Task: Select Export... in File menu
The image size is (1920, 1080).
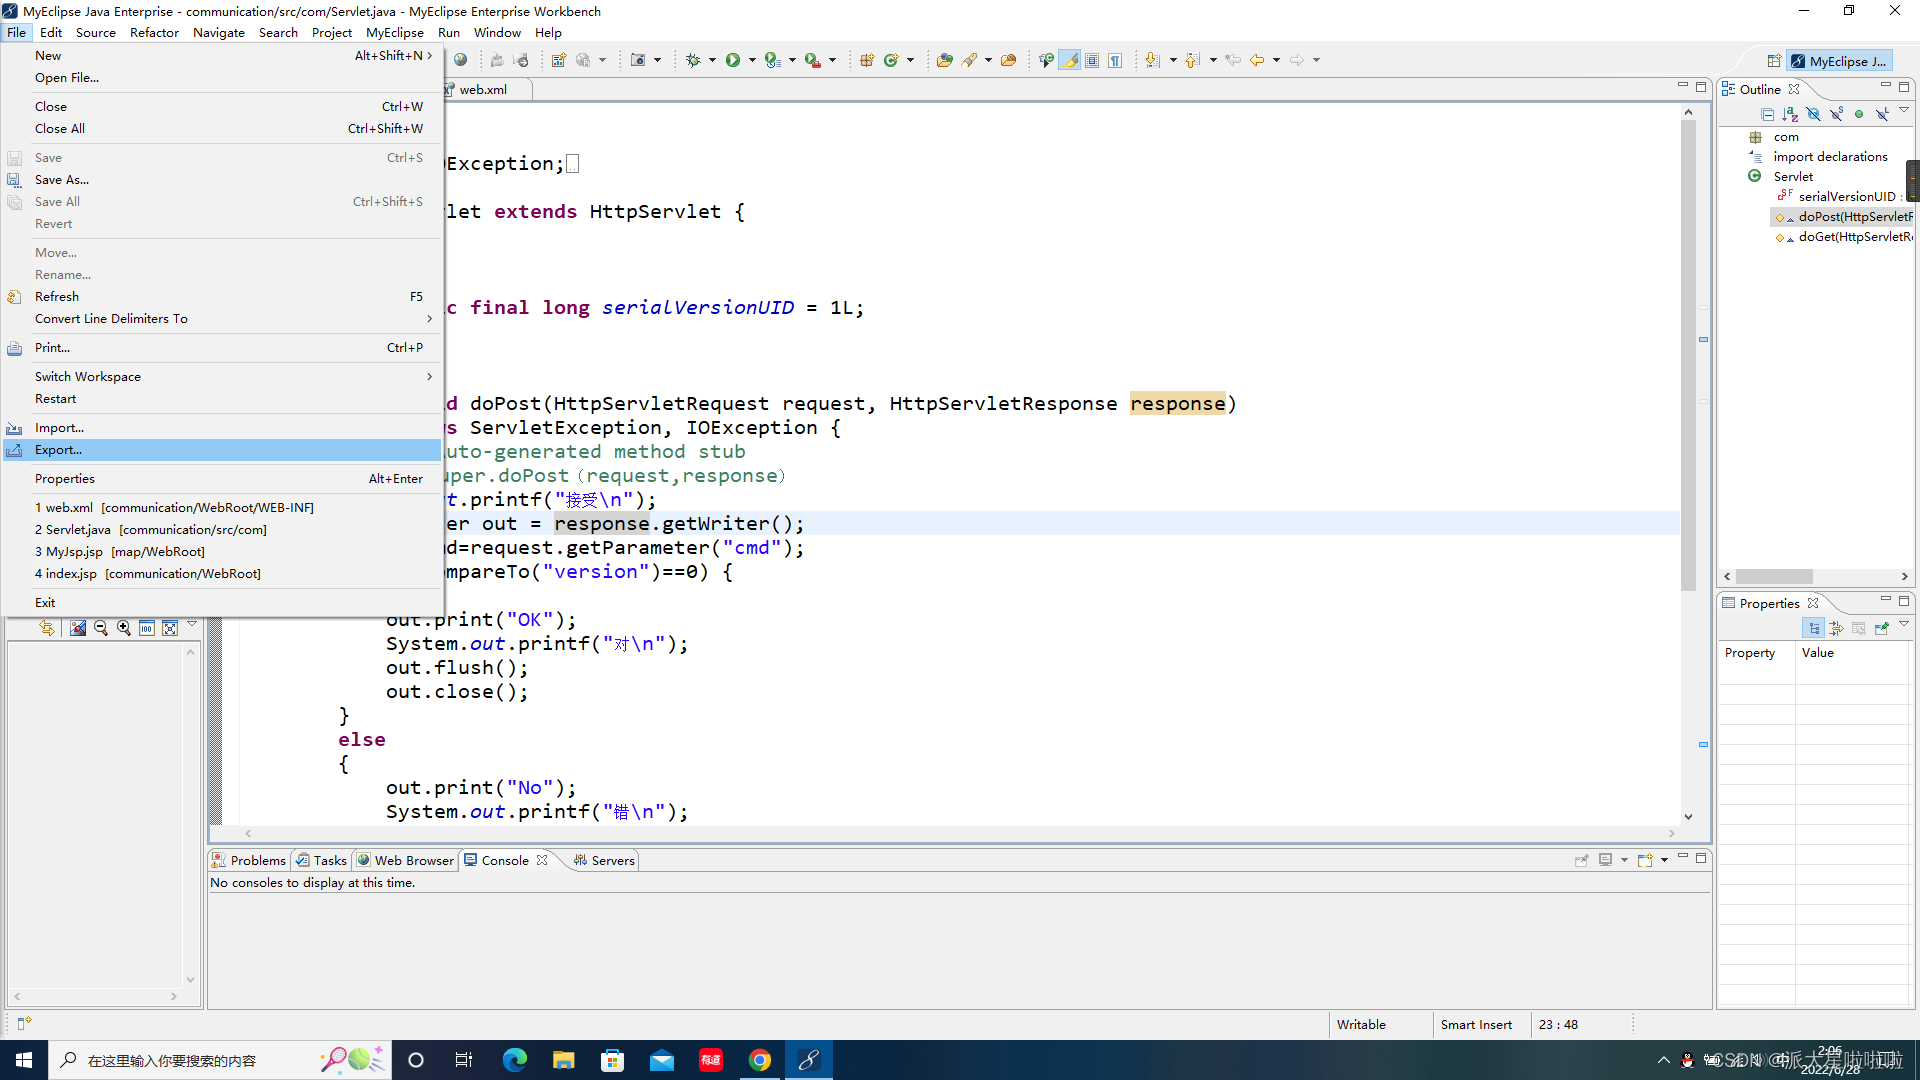Action: pos(222,450)
